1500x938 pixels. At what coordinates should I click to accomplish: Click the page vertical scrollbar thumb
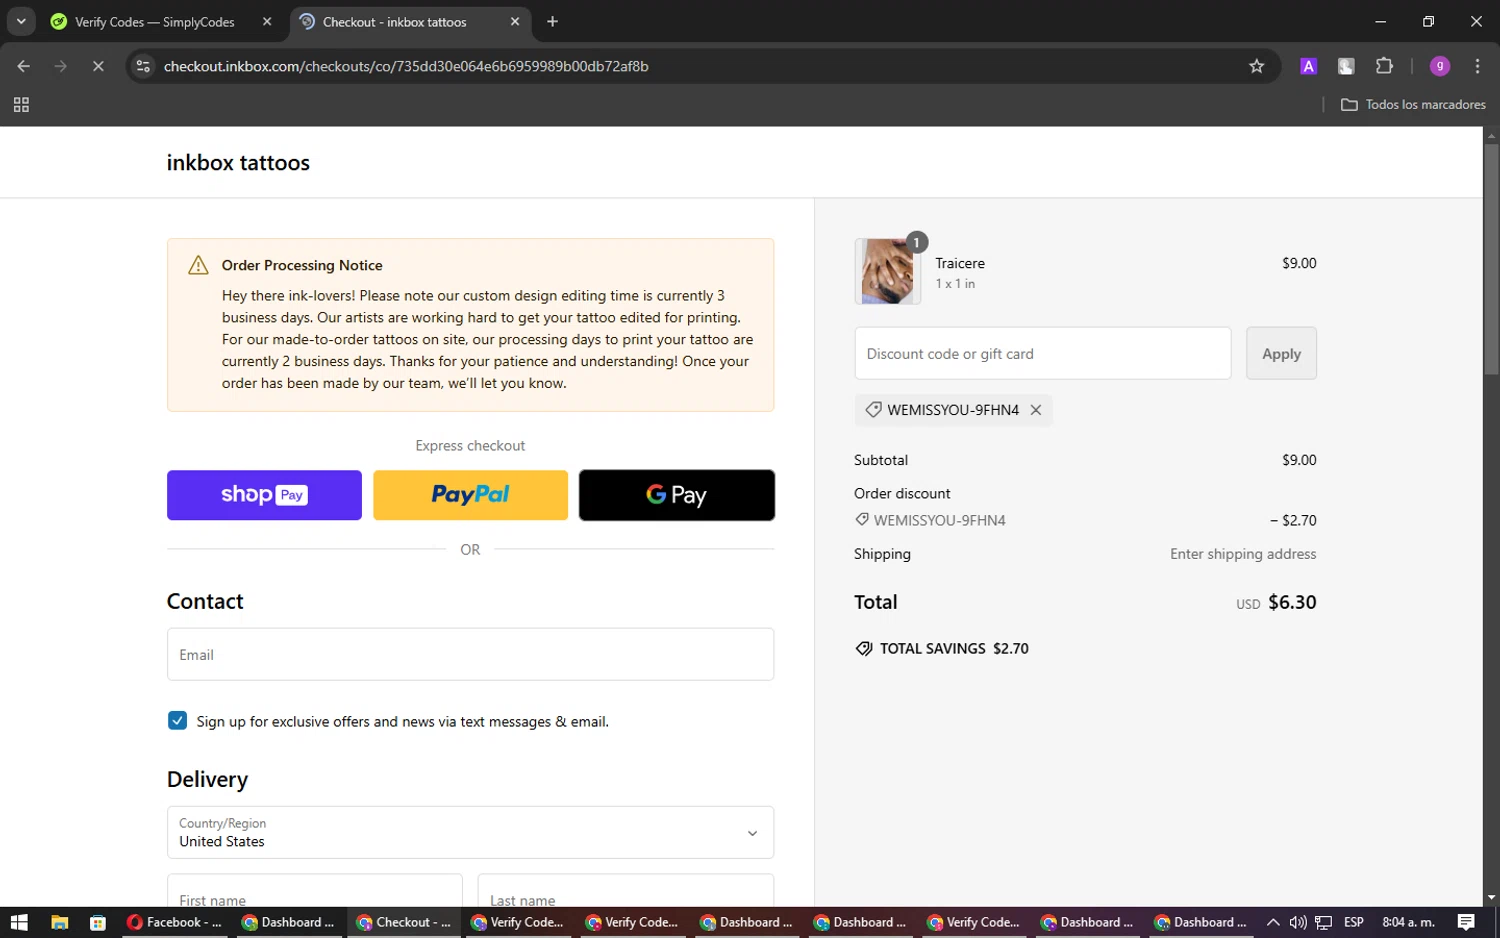click(x=1491, y=259)
